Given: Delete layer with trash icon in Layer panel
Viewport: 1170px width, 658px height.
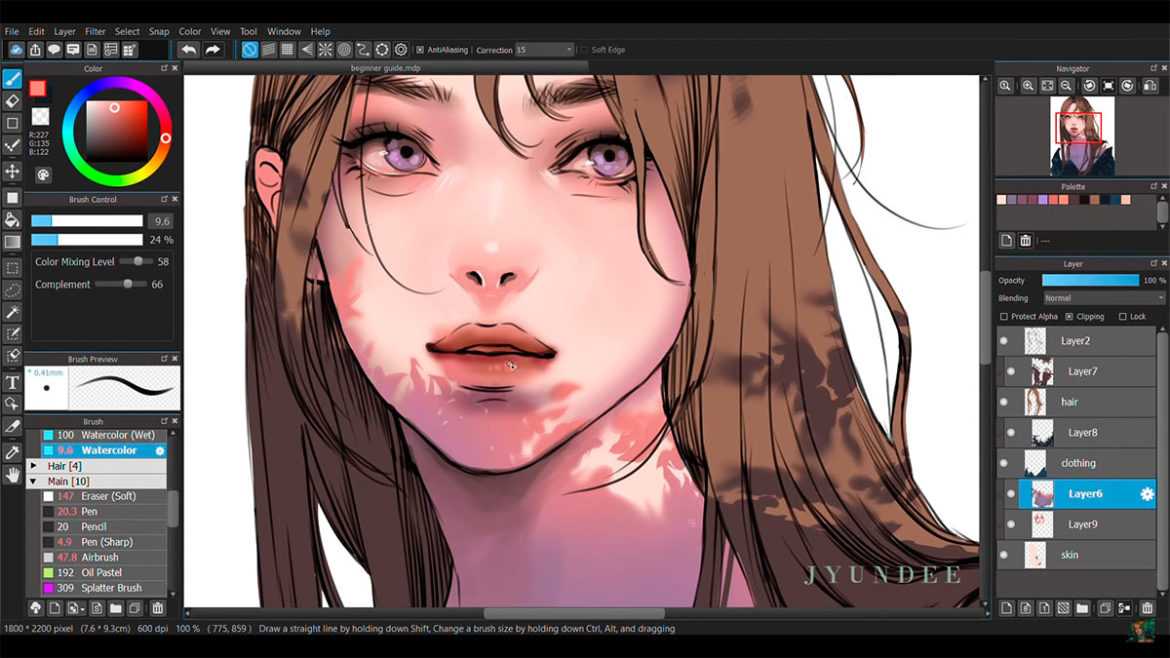Looking at the screenshot, I should tap(1148, 608).
